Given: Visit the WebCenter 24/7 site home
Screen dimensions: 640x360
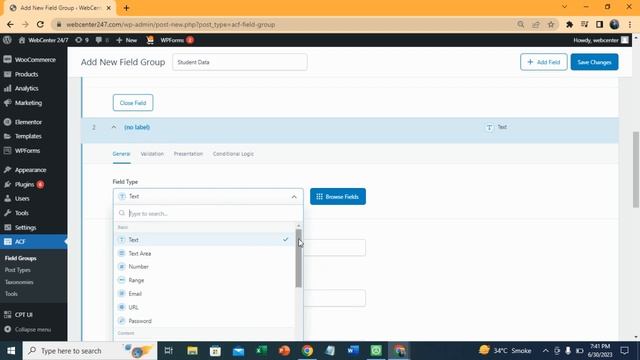Looking at the screenshot, I should 43,40.
